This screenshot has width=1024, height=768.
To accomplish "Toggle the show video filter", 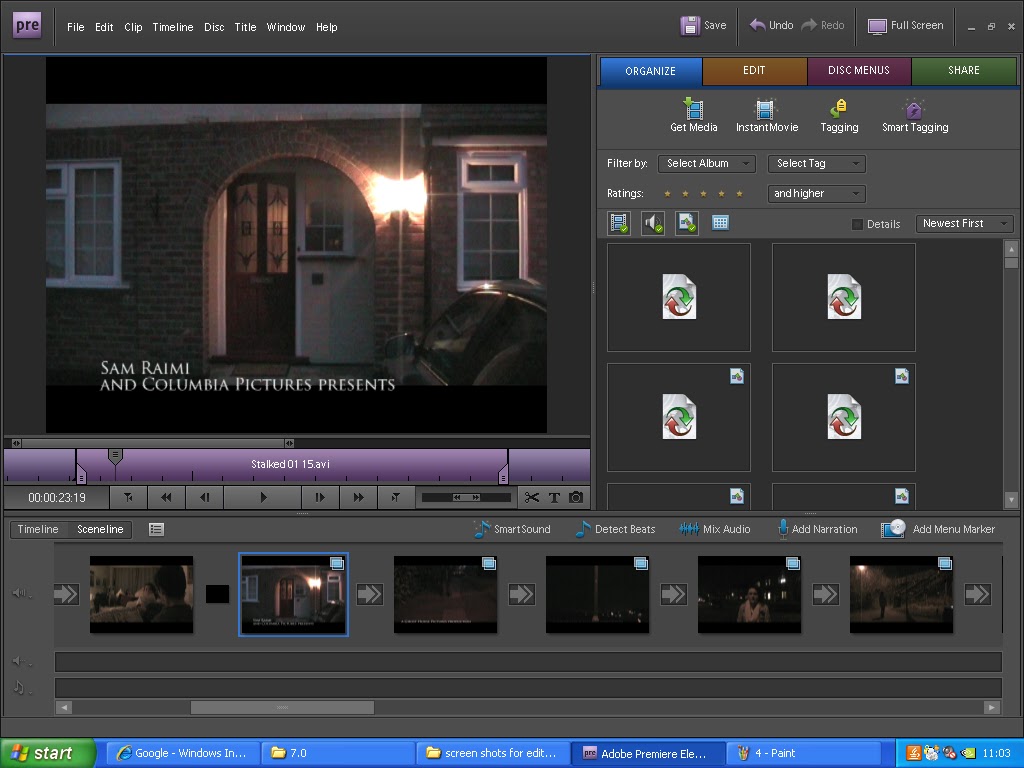I will click(x=618, y=223).
